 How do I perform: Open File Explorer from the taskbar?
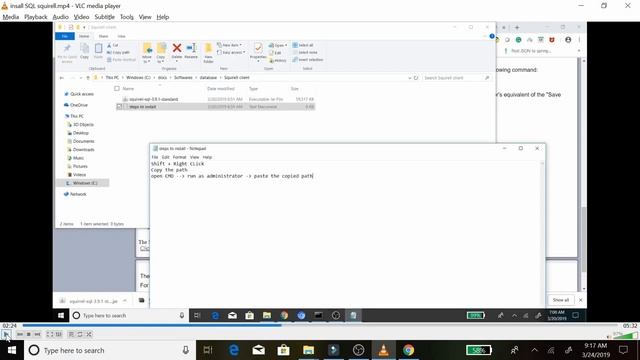[309, 350]
